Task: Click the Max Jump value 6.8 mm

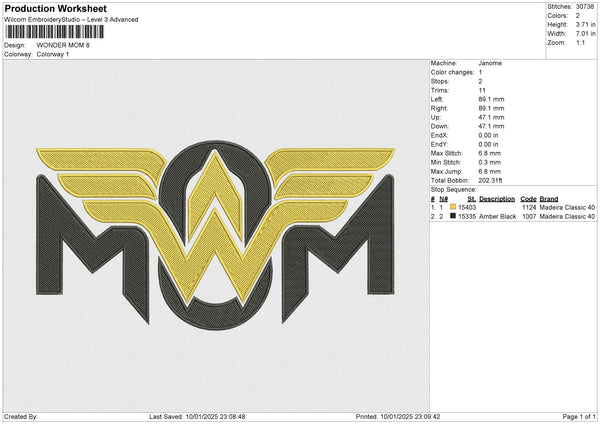Action: pyautogui.click(x=489, y=171)
